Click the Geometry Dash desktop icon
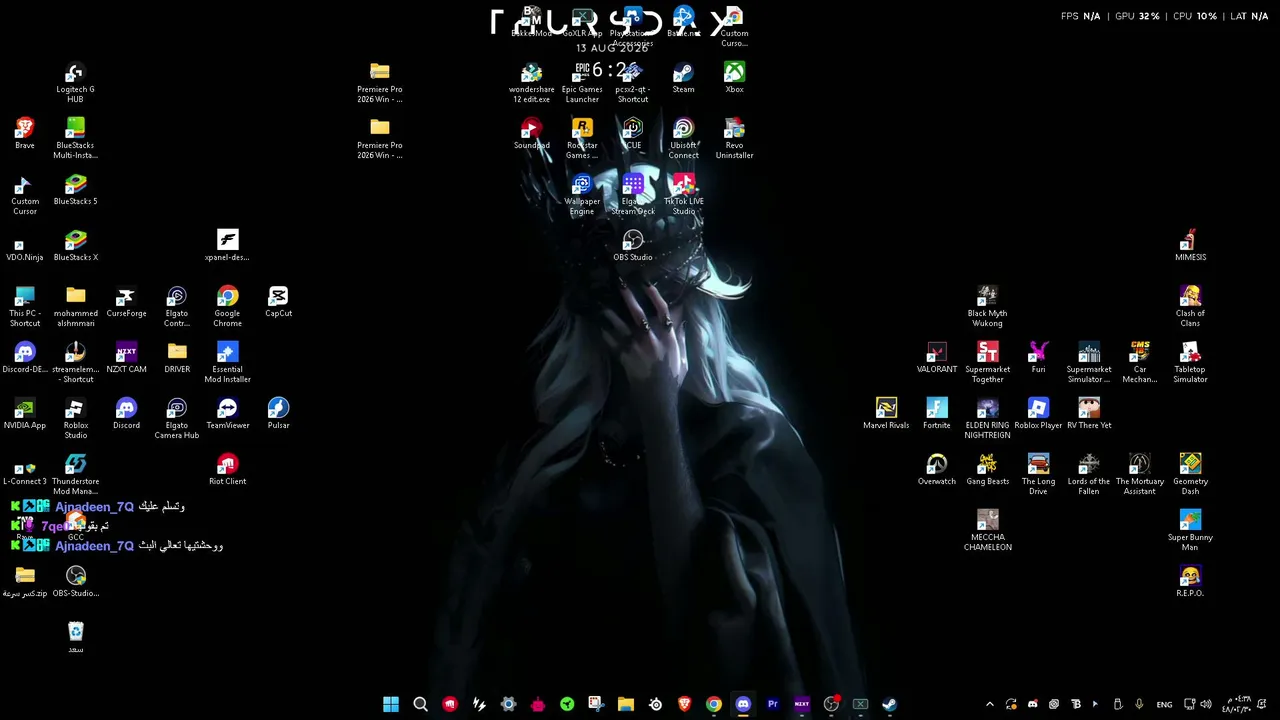 click(x=1190, y=475)
